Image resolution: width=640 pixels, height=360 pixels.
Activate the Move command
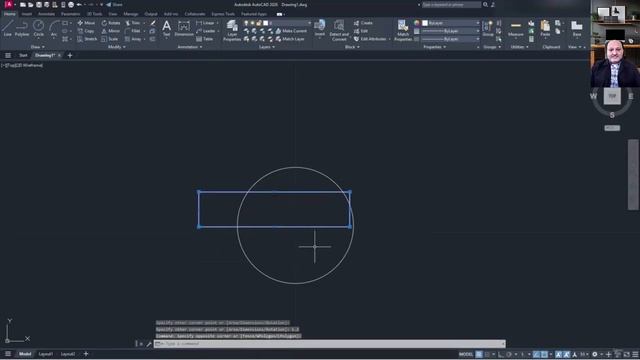click(x=86, y=23)
